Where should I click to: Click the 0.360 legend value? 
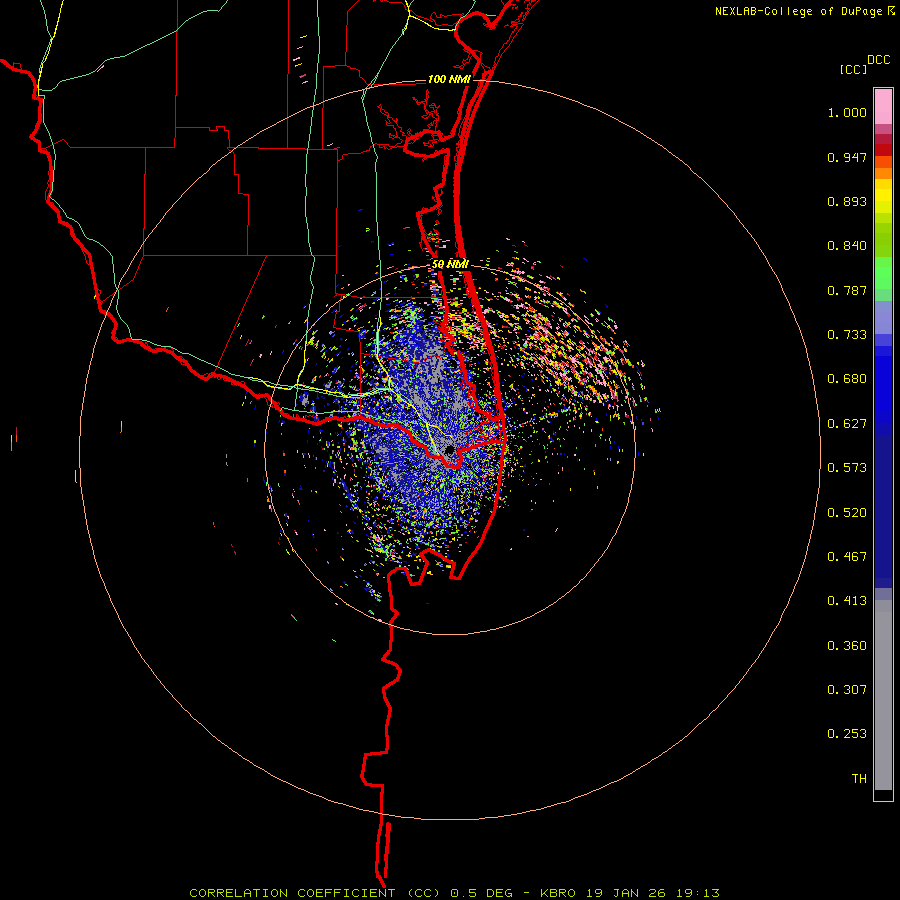pos(847,646)
